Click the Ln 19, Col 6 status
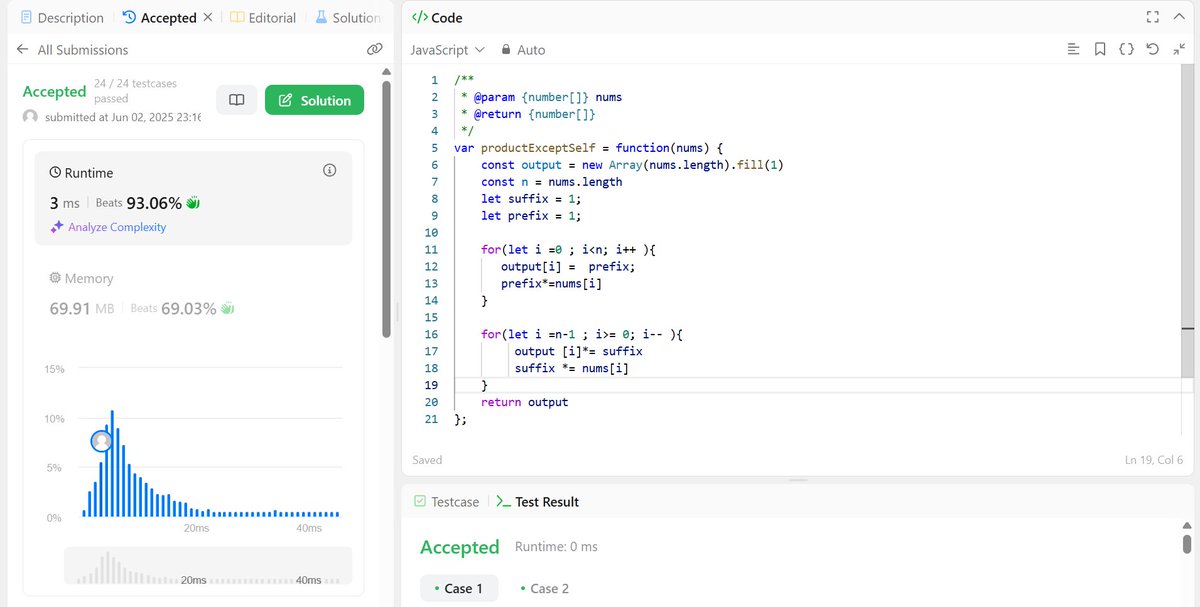1200x607 pixels. 1153,460
